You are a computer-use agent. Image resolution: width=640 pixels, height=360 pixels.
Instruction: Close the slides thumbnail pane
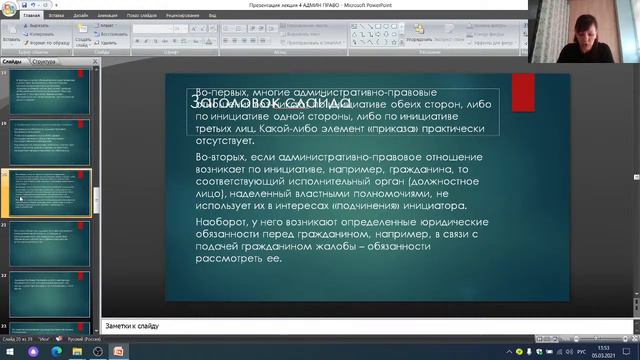tap(95, 62)
